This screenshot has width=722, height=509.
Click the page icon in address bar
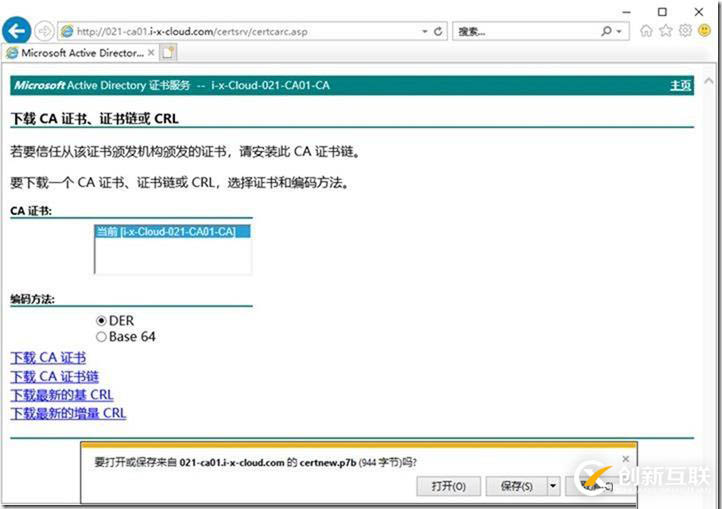(67, 31)
